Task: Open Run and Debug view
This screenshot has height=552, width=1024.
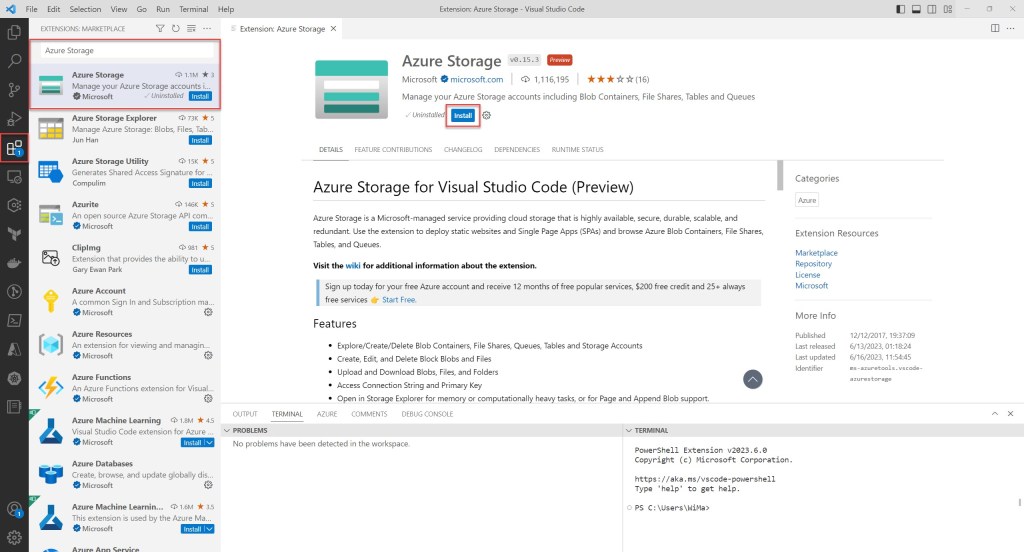Action: tap(14, 119)
